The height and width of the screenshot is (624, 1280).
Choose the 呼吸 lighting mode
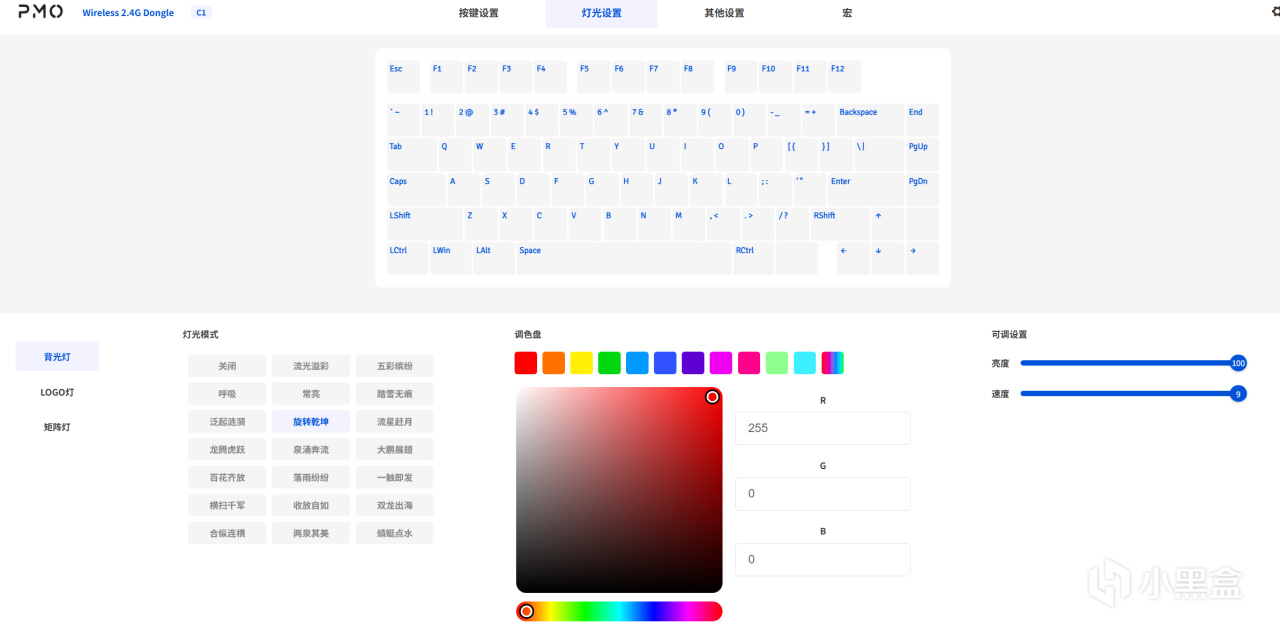(x=227, y=394)
